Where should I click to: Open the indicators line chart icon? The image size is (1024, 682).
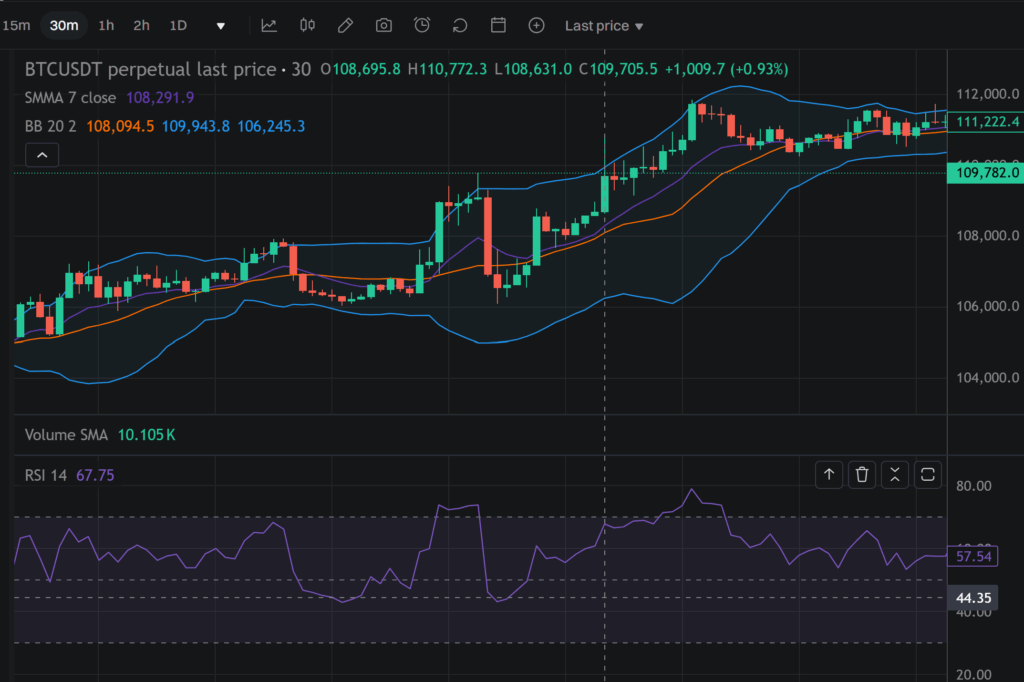(x=269, y=26)
